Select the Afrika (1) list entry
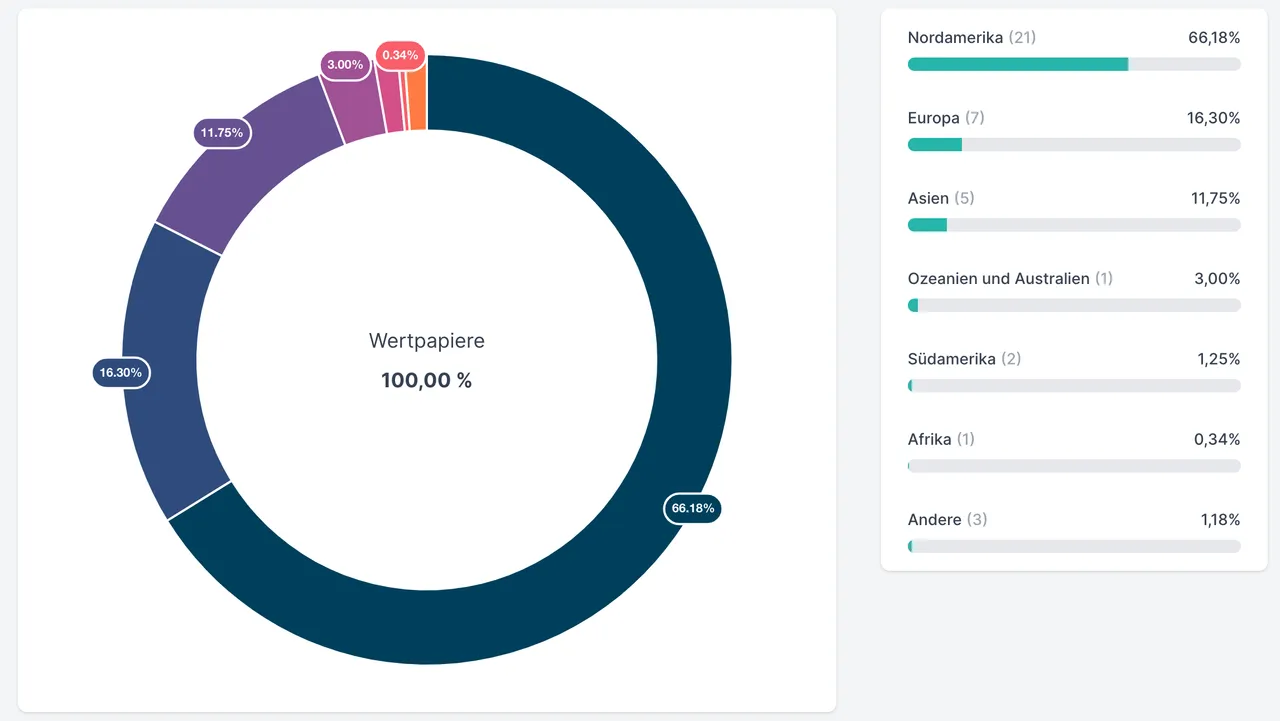 tap(1074, 452)
